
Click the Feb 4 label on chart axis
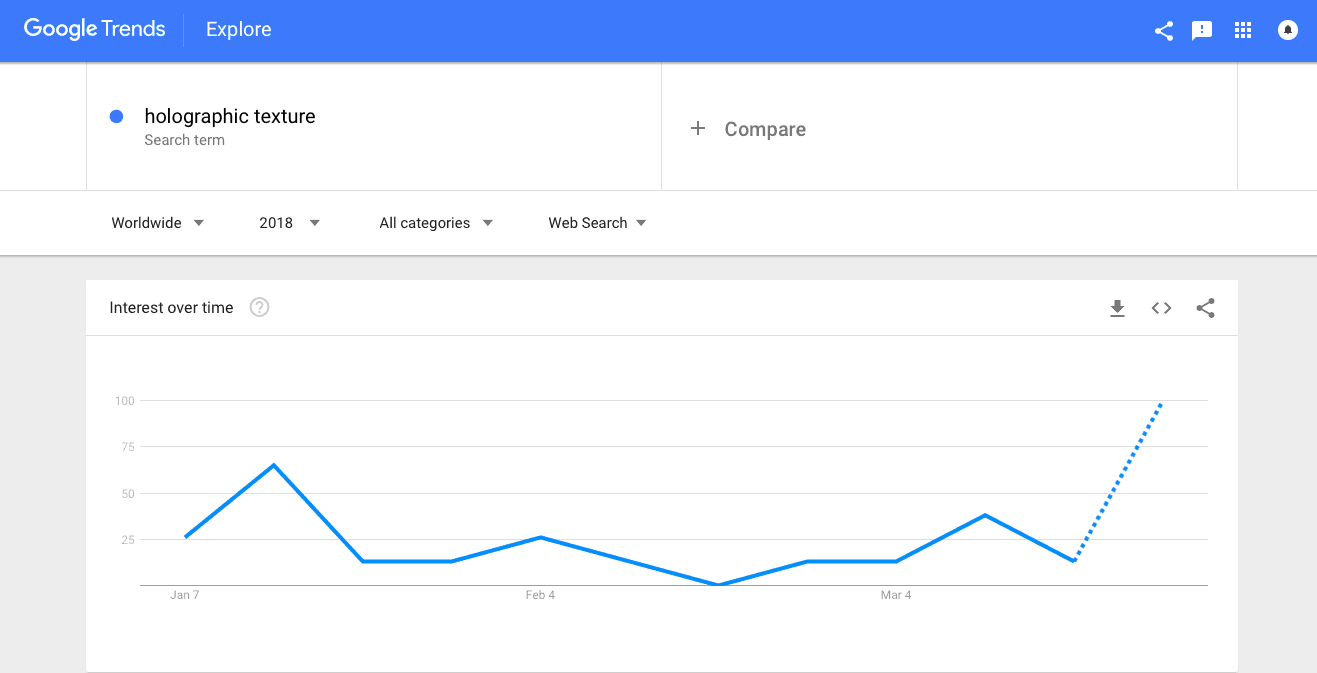540,595
